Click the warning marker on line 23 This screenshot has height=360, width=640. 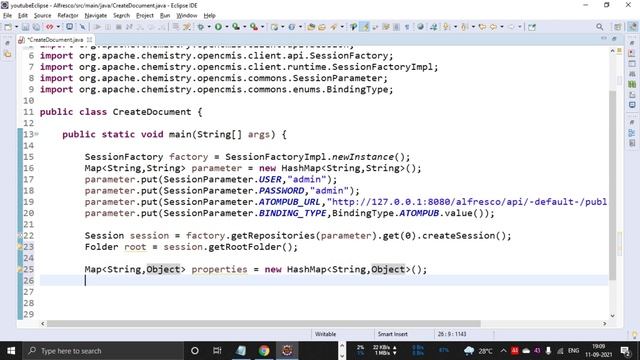point(19,247)
